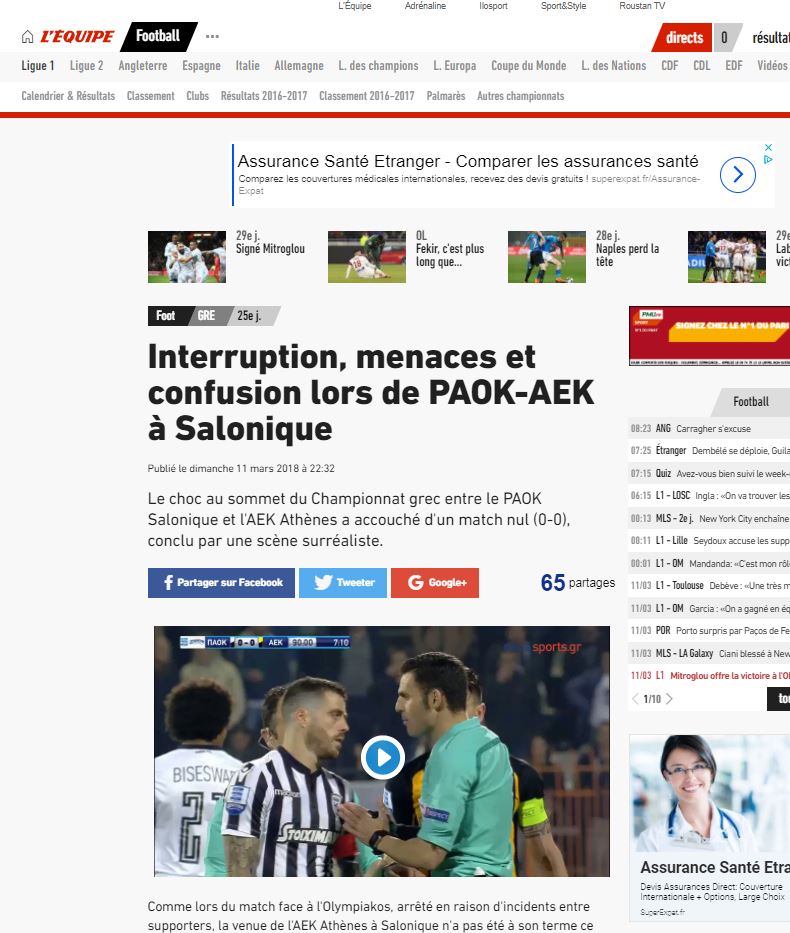Image resolution: width=790 pixels, height=933 pixels.
Task: Play the PAOK-AEK match video
Action: point(383,757)
